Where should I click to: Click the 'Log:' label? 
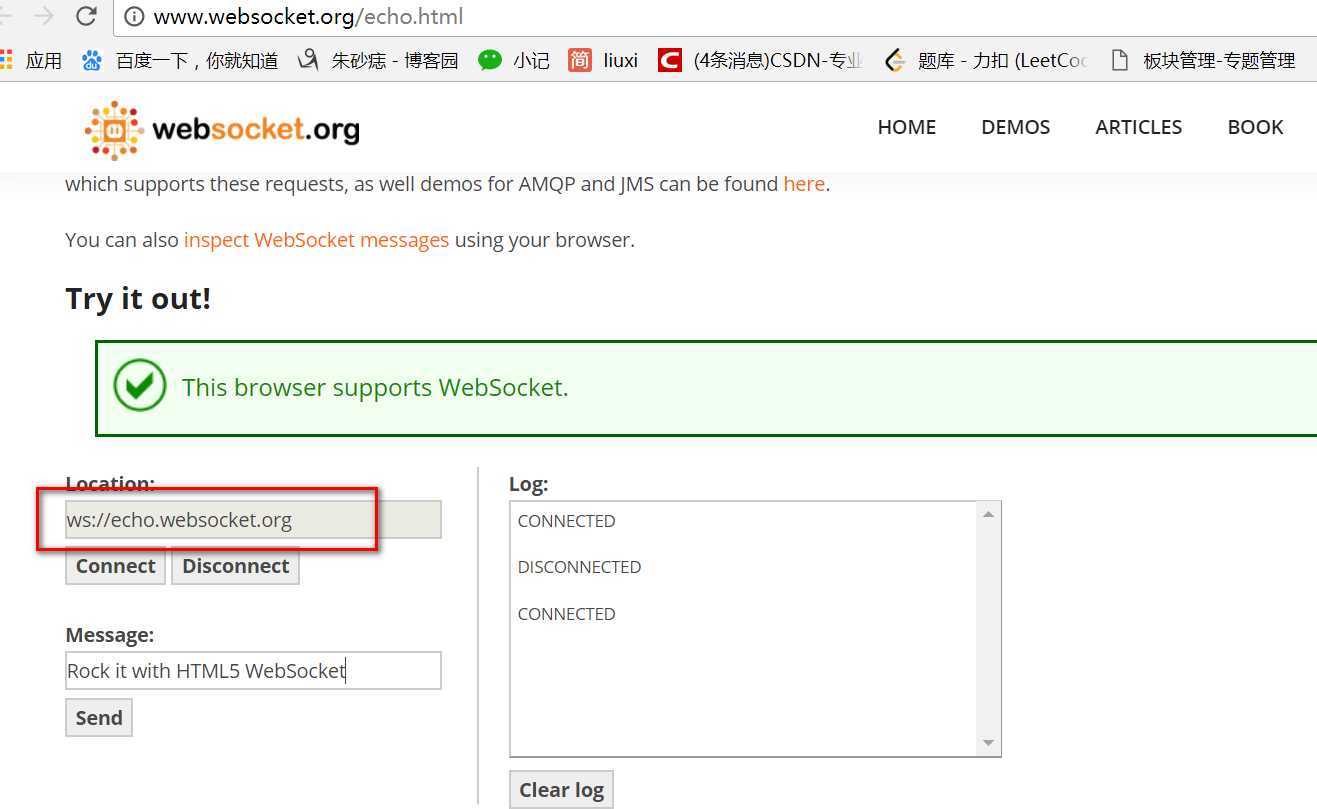coord(529,484)
